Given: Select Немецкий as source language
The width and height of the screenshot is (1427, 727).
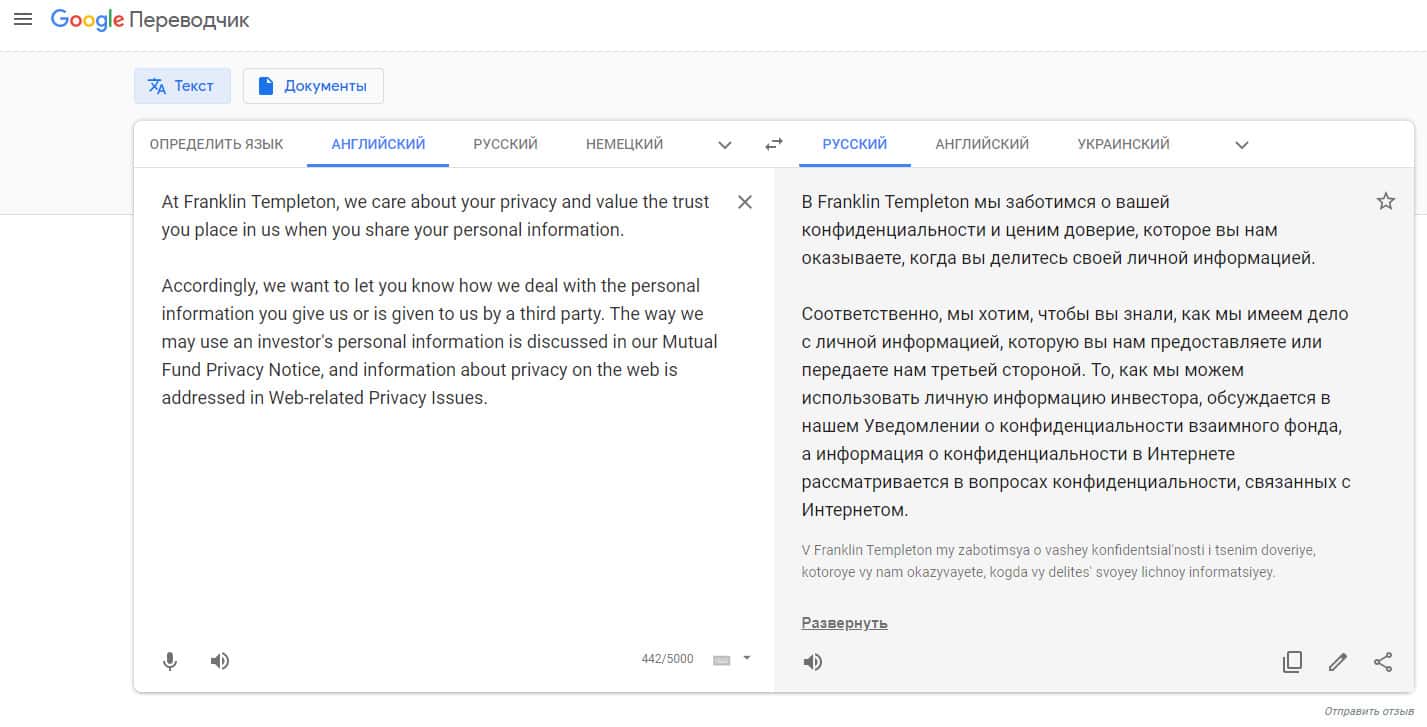Looking at the screenshot, I should tap(624, 144).
